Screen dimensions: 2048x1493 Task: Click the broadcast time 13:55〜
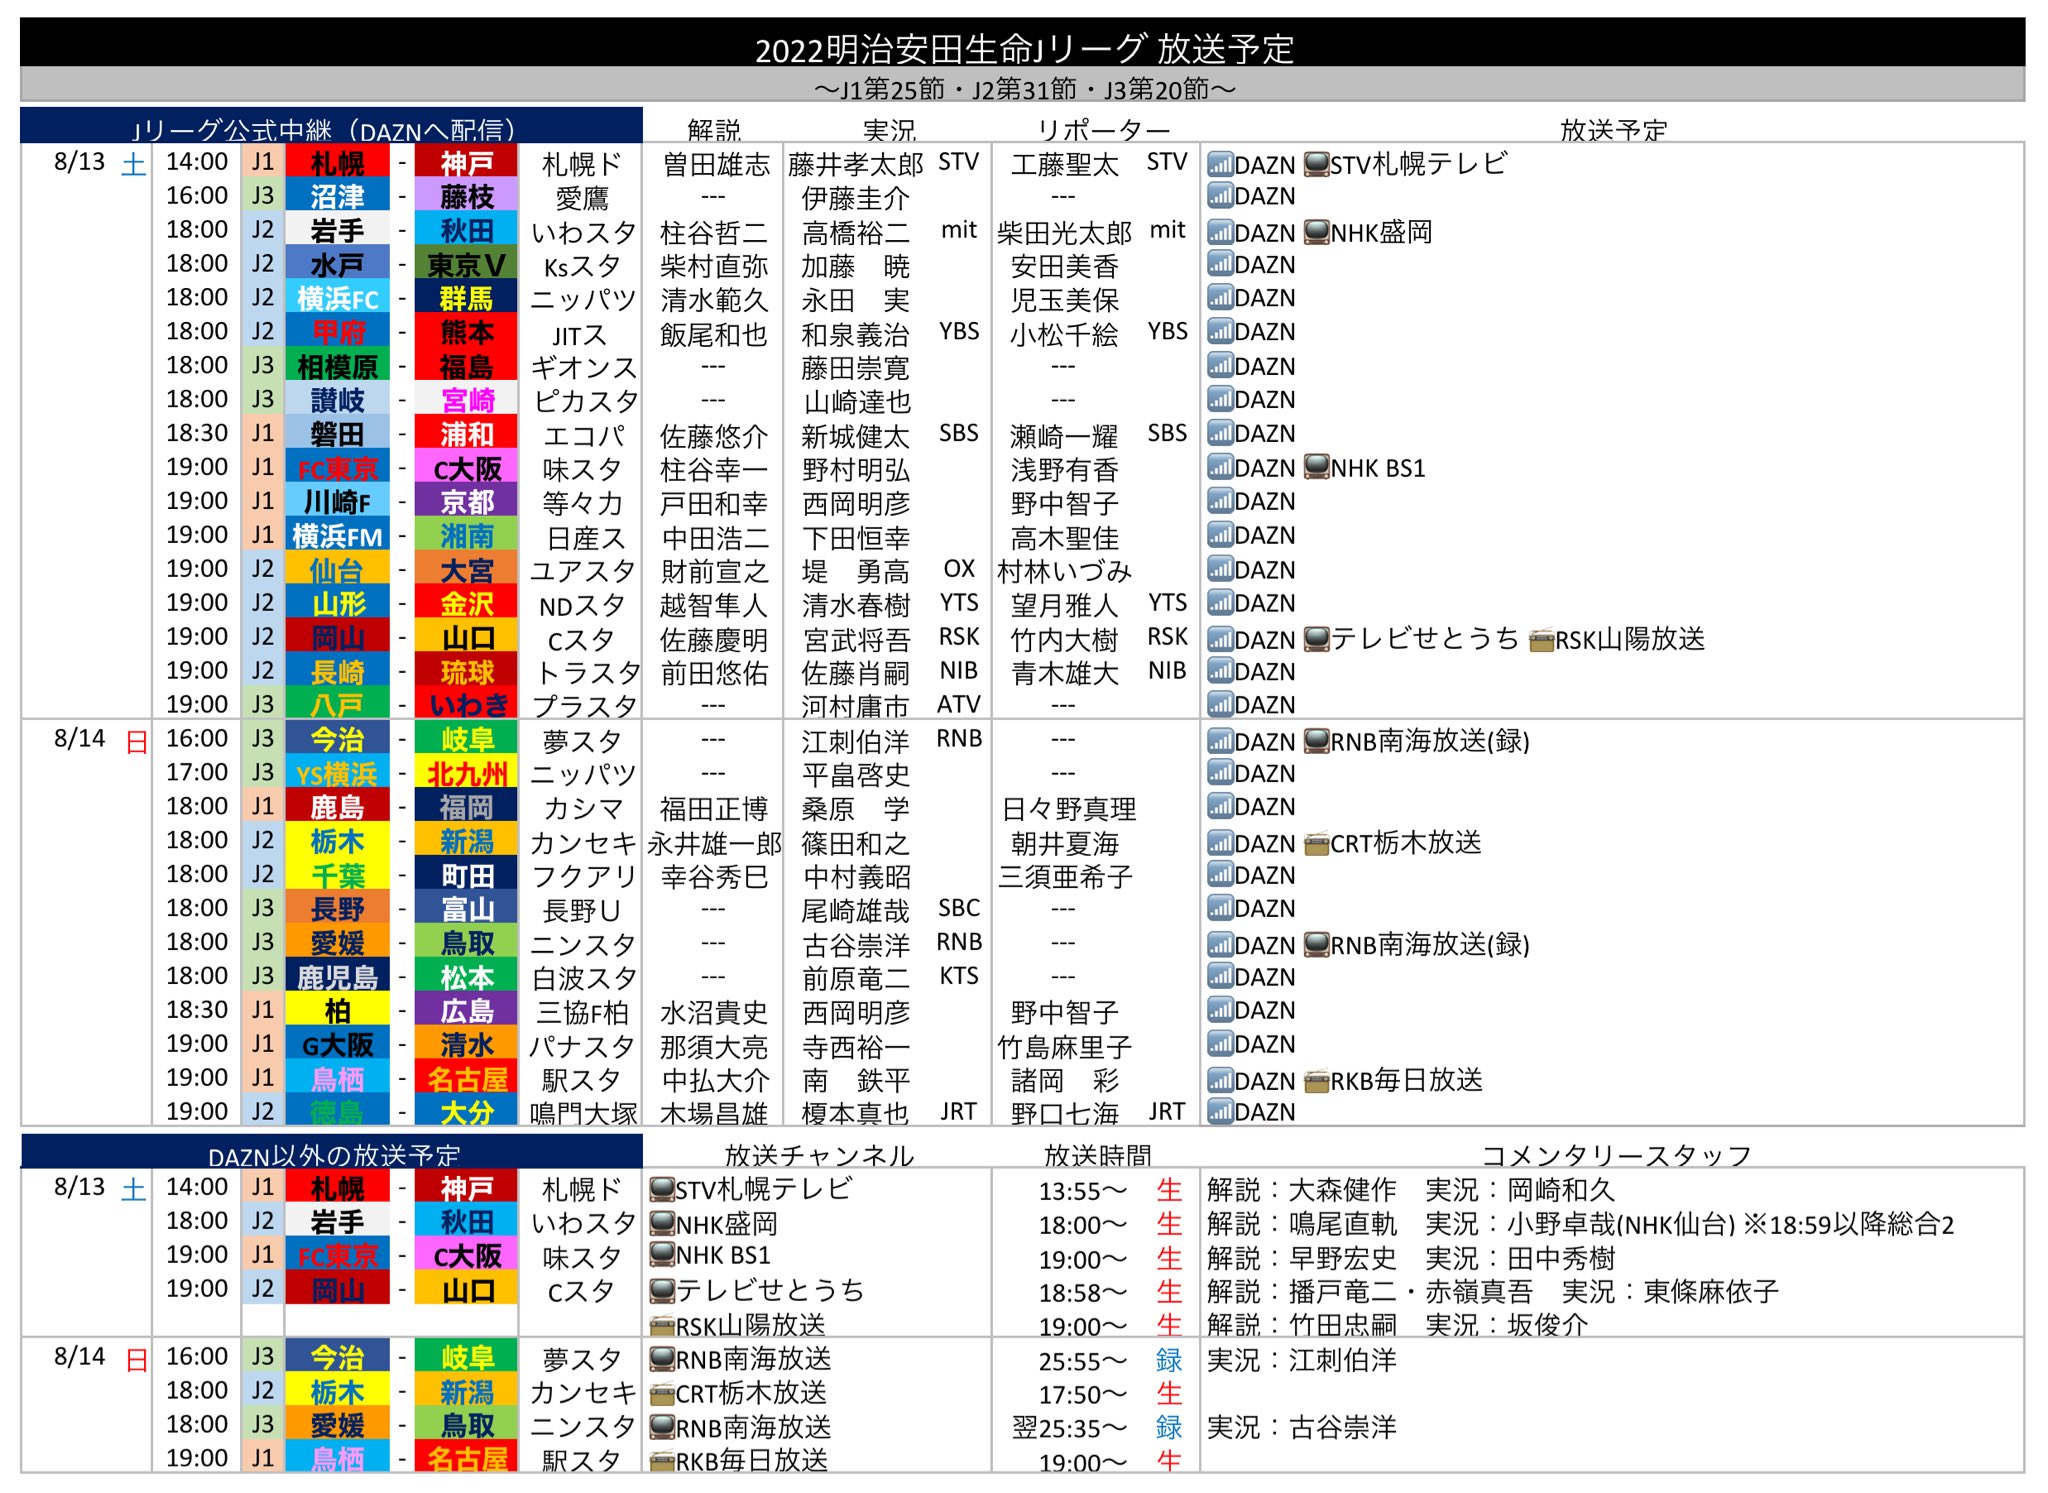click(1083, 1191)
